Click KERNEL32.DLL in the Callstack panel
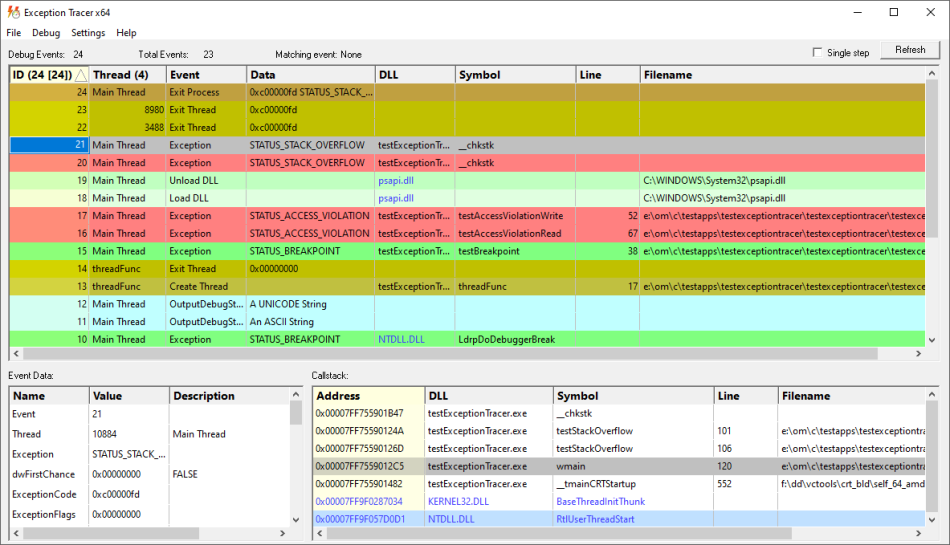This screenshot has height=545, width=950. click(458, 502)
